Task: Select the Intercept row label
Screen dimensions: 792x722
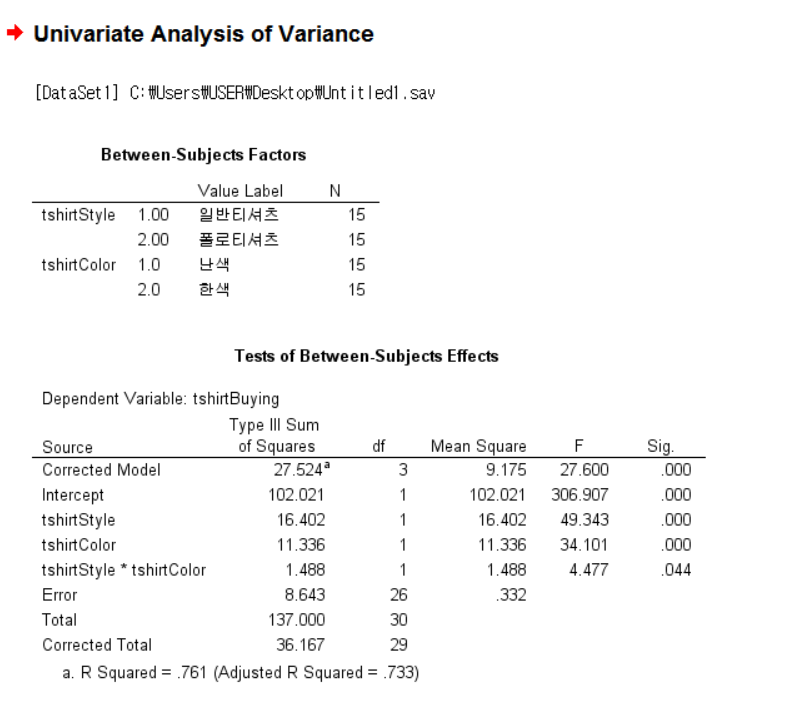Action: 73,495
